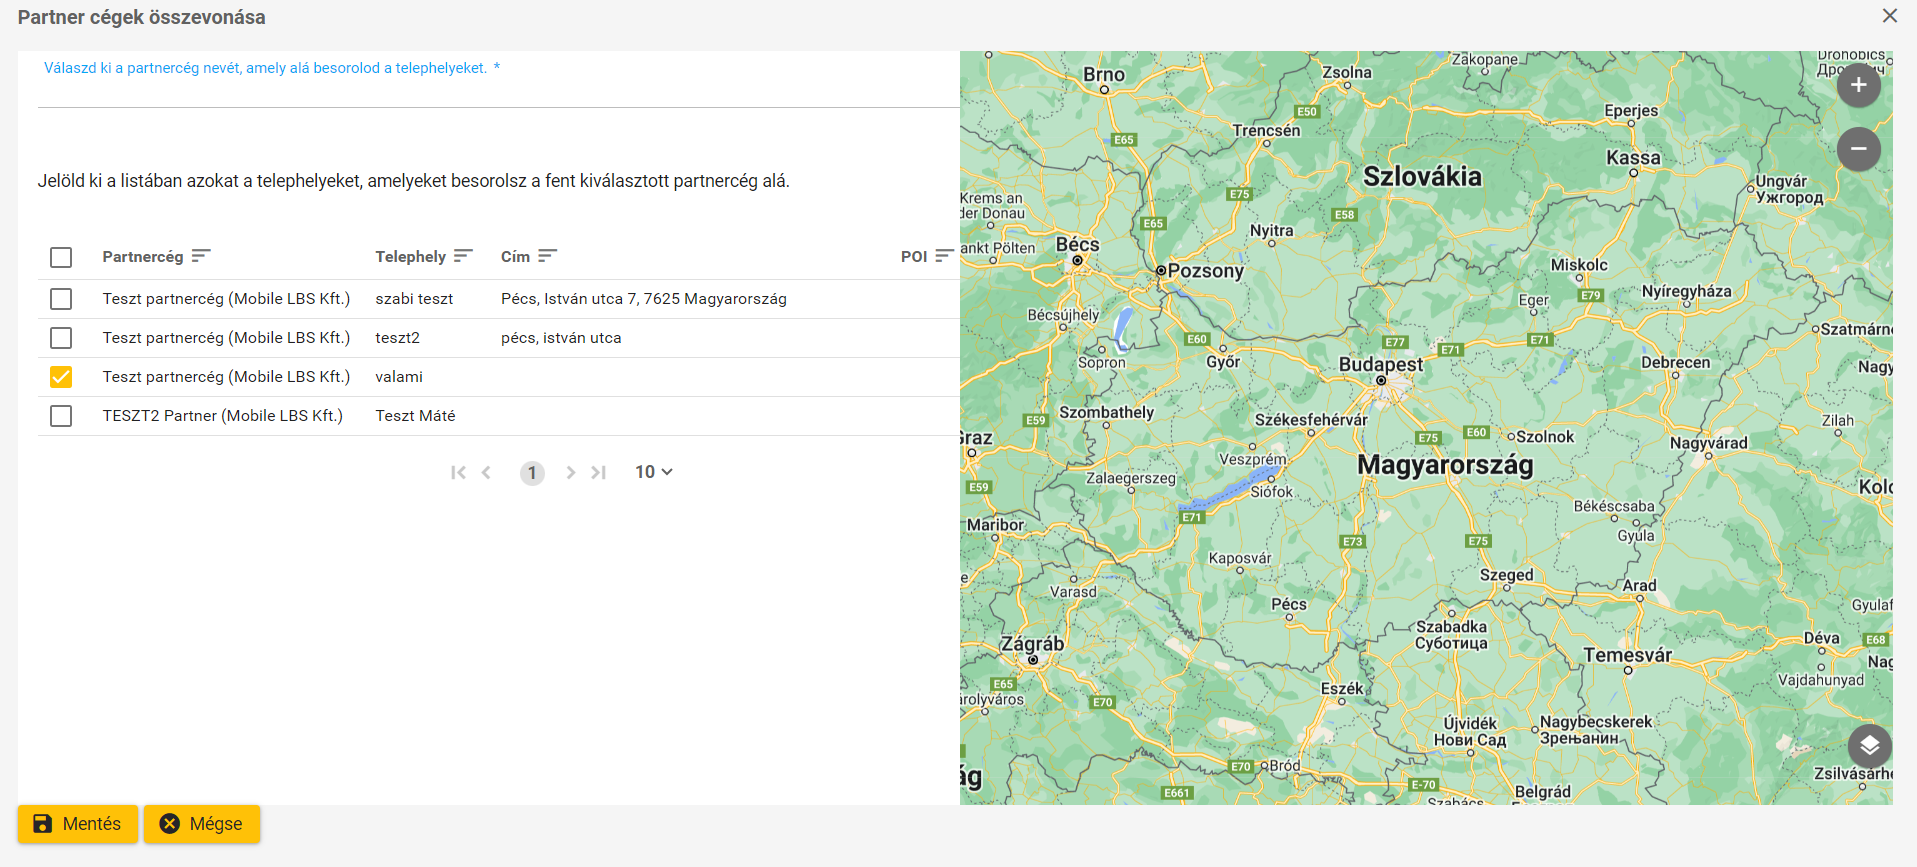The width and height of the screenshot is (1917, 867).
Task: Sort by POI column icon
Action: tap(943, 256)
